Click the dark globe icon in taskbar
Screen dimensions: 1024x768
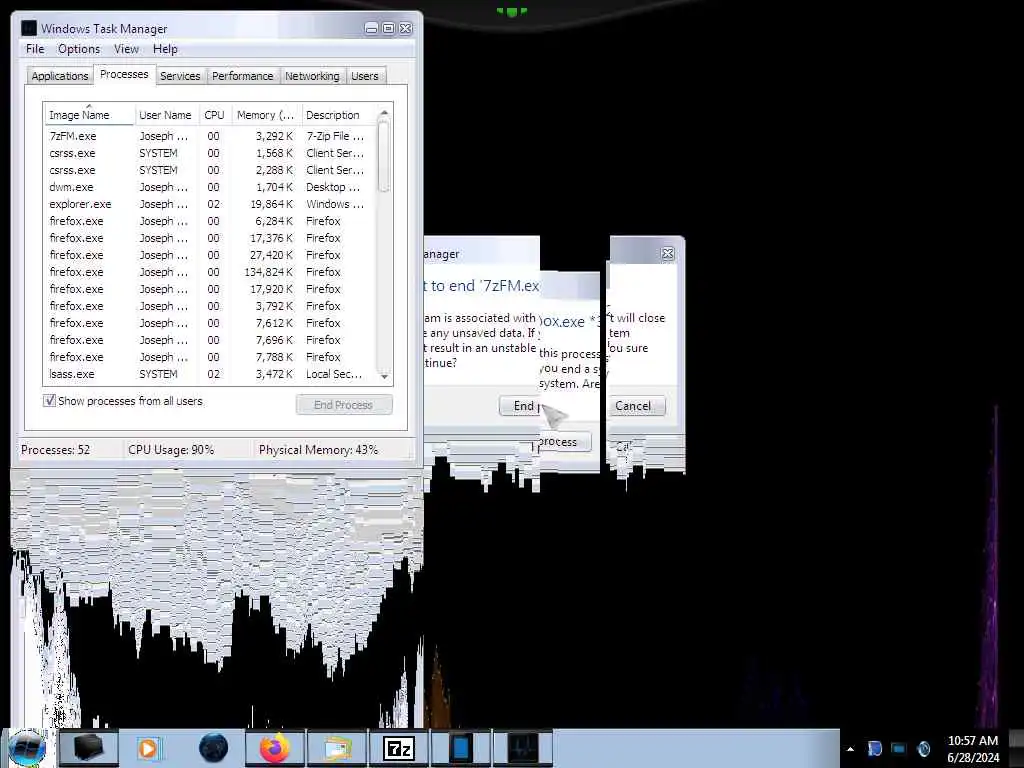pos(213,748)
